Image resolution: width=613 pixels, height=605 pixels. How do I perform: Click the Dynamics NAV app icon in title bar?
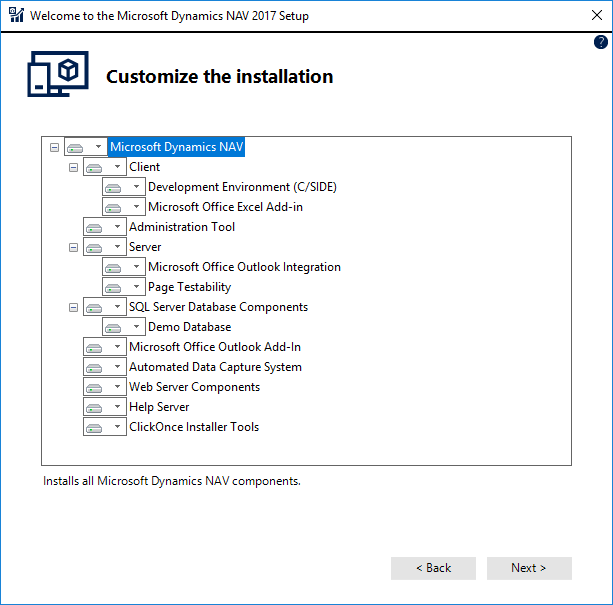(16, 15)
